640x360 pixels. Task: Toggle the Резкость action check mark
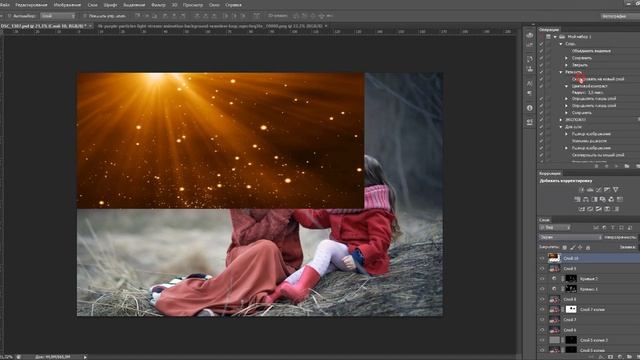[x=541, y=72]
